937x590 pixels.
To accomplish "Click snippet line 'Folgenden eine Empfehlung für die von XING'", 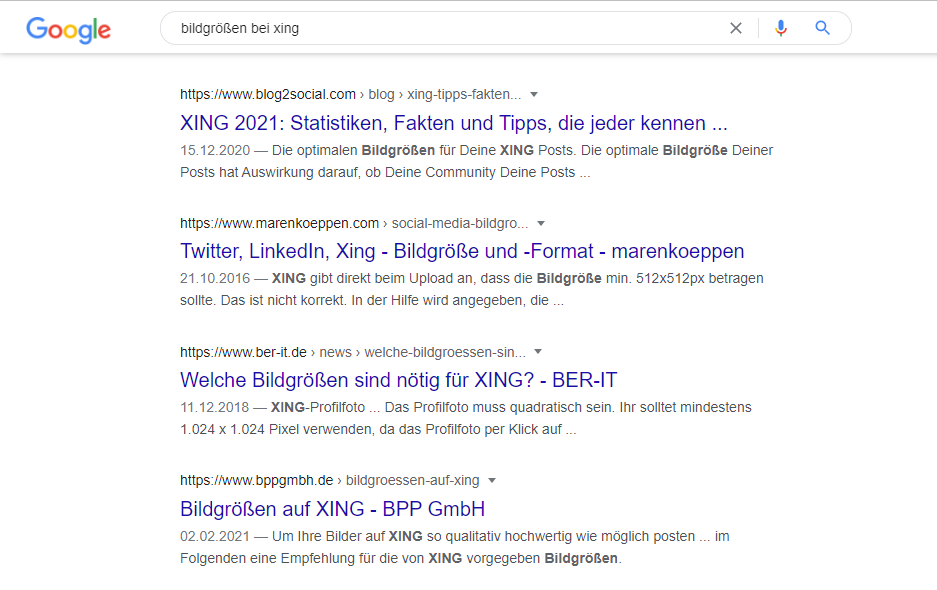I will [x=400, y=558].
